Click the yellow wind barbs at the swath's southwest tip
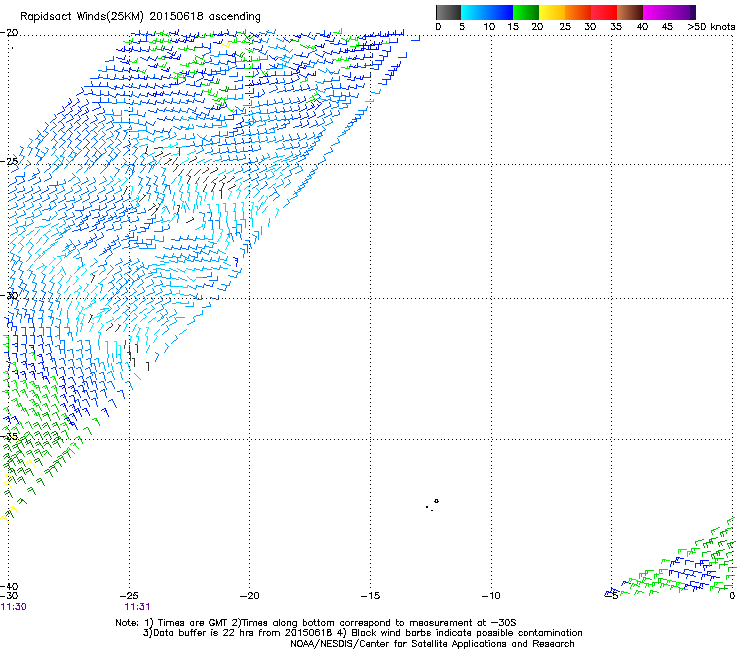This screenshot has height=650, width=740. point(9,514)
